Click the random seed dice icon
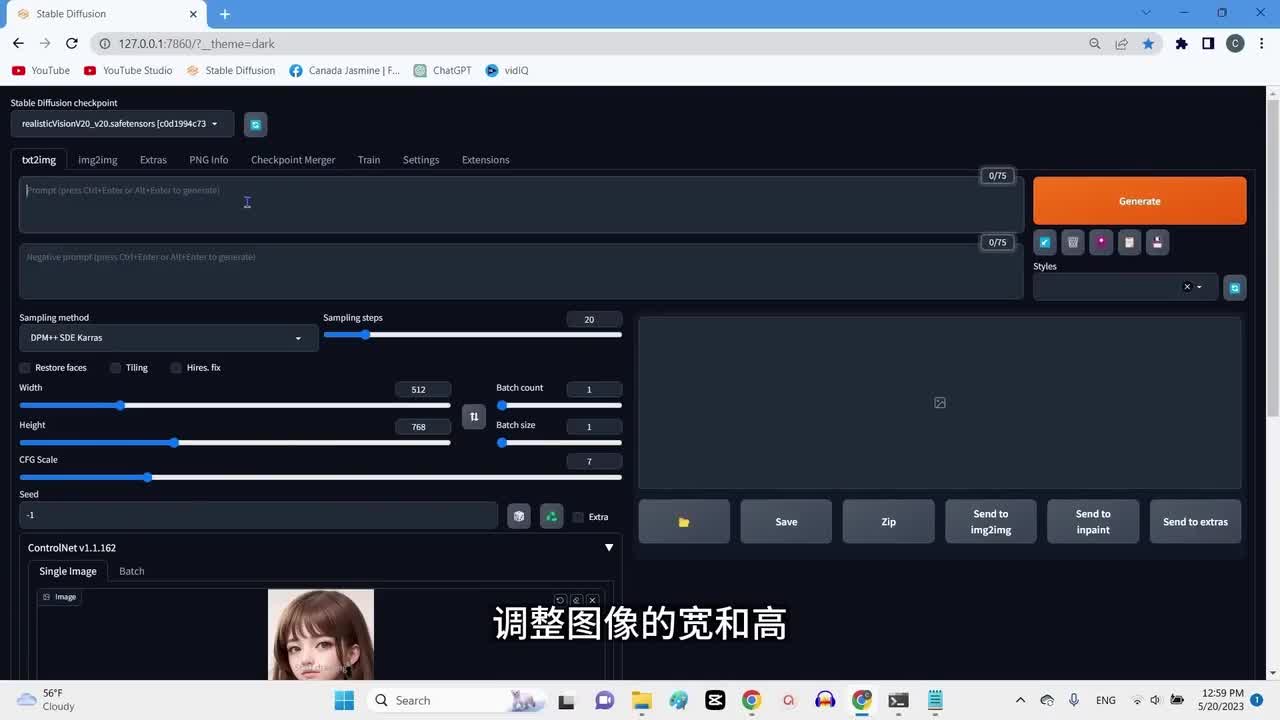The height and width of the screenshot is (720, 1280). (518, 516)
